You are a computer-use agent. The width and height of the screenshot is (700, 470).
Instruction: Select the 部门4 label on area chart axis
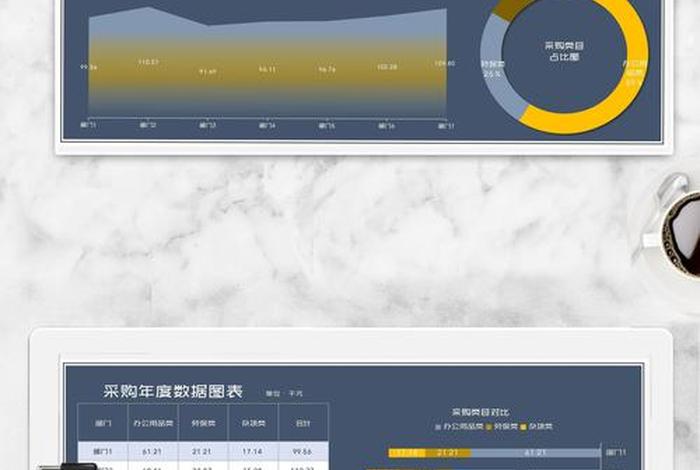[x=267, y=126]
